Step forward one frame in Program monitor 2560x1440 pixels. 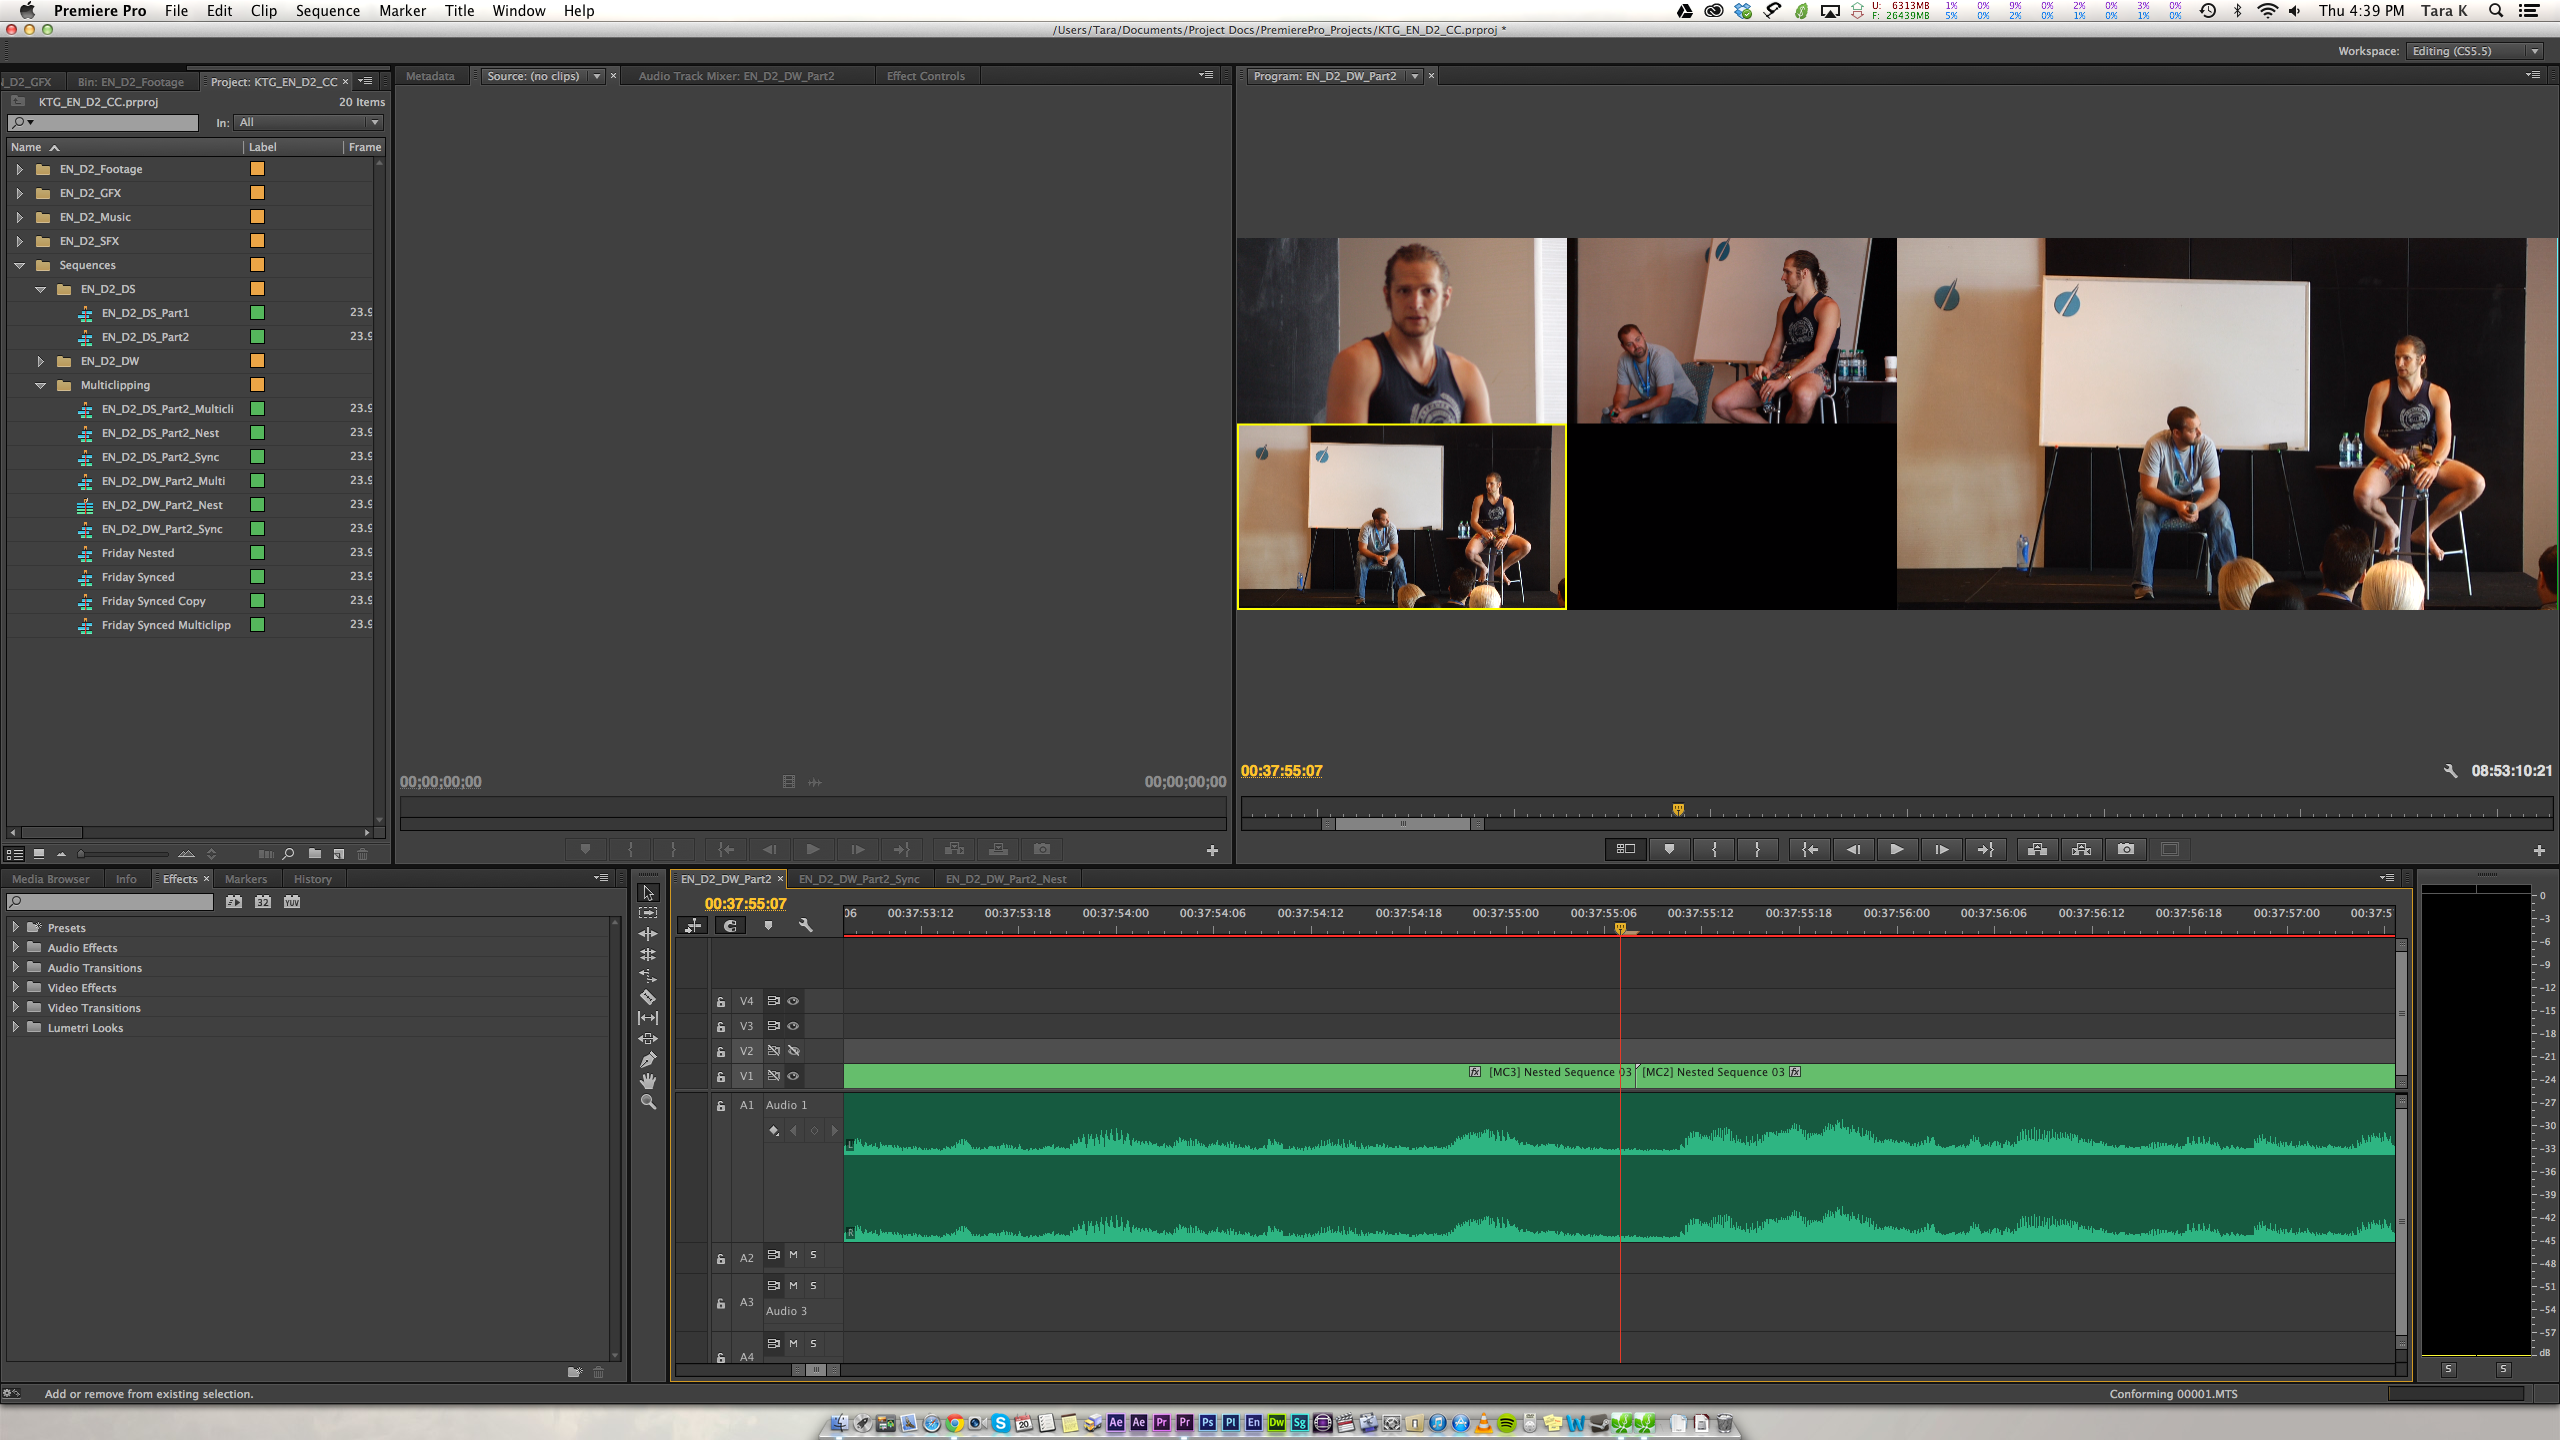[x=1941, y=849]
